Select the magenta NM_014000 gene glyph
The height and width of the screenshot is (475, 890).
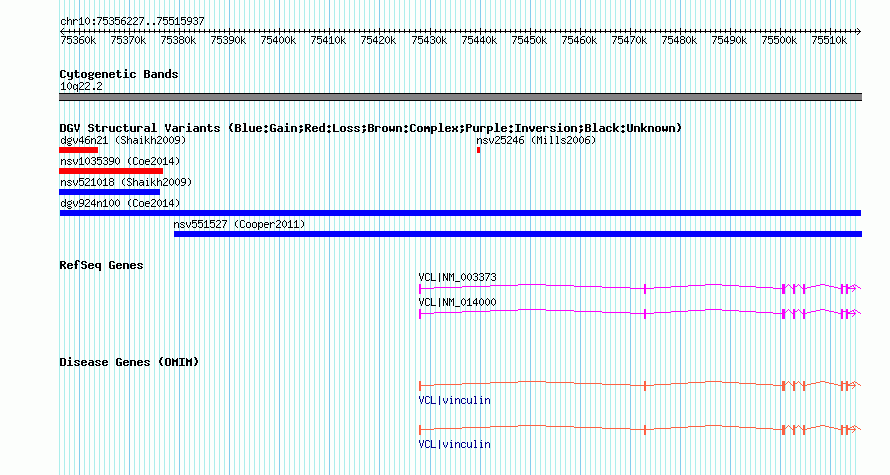pos(640,314)
